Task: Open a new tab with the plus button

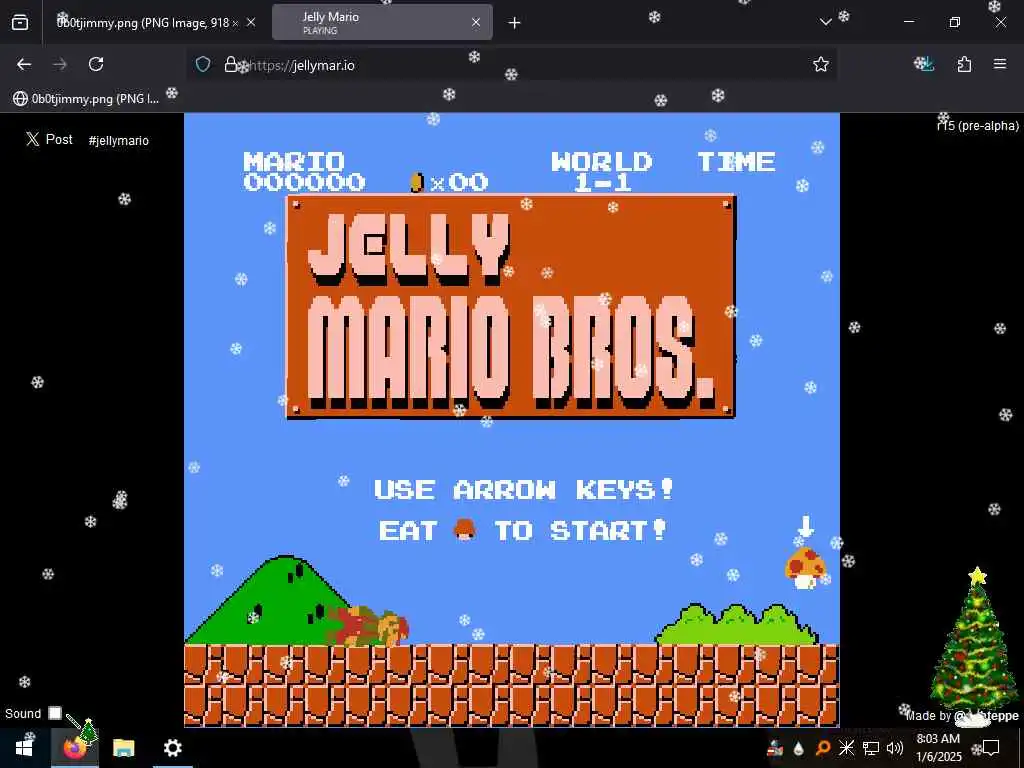Action: (x=515, y=23)
